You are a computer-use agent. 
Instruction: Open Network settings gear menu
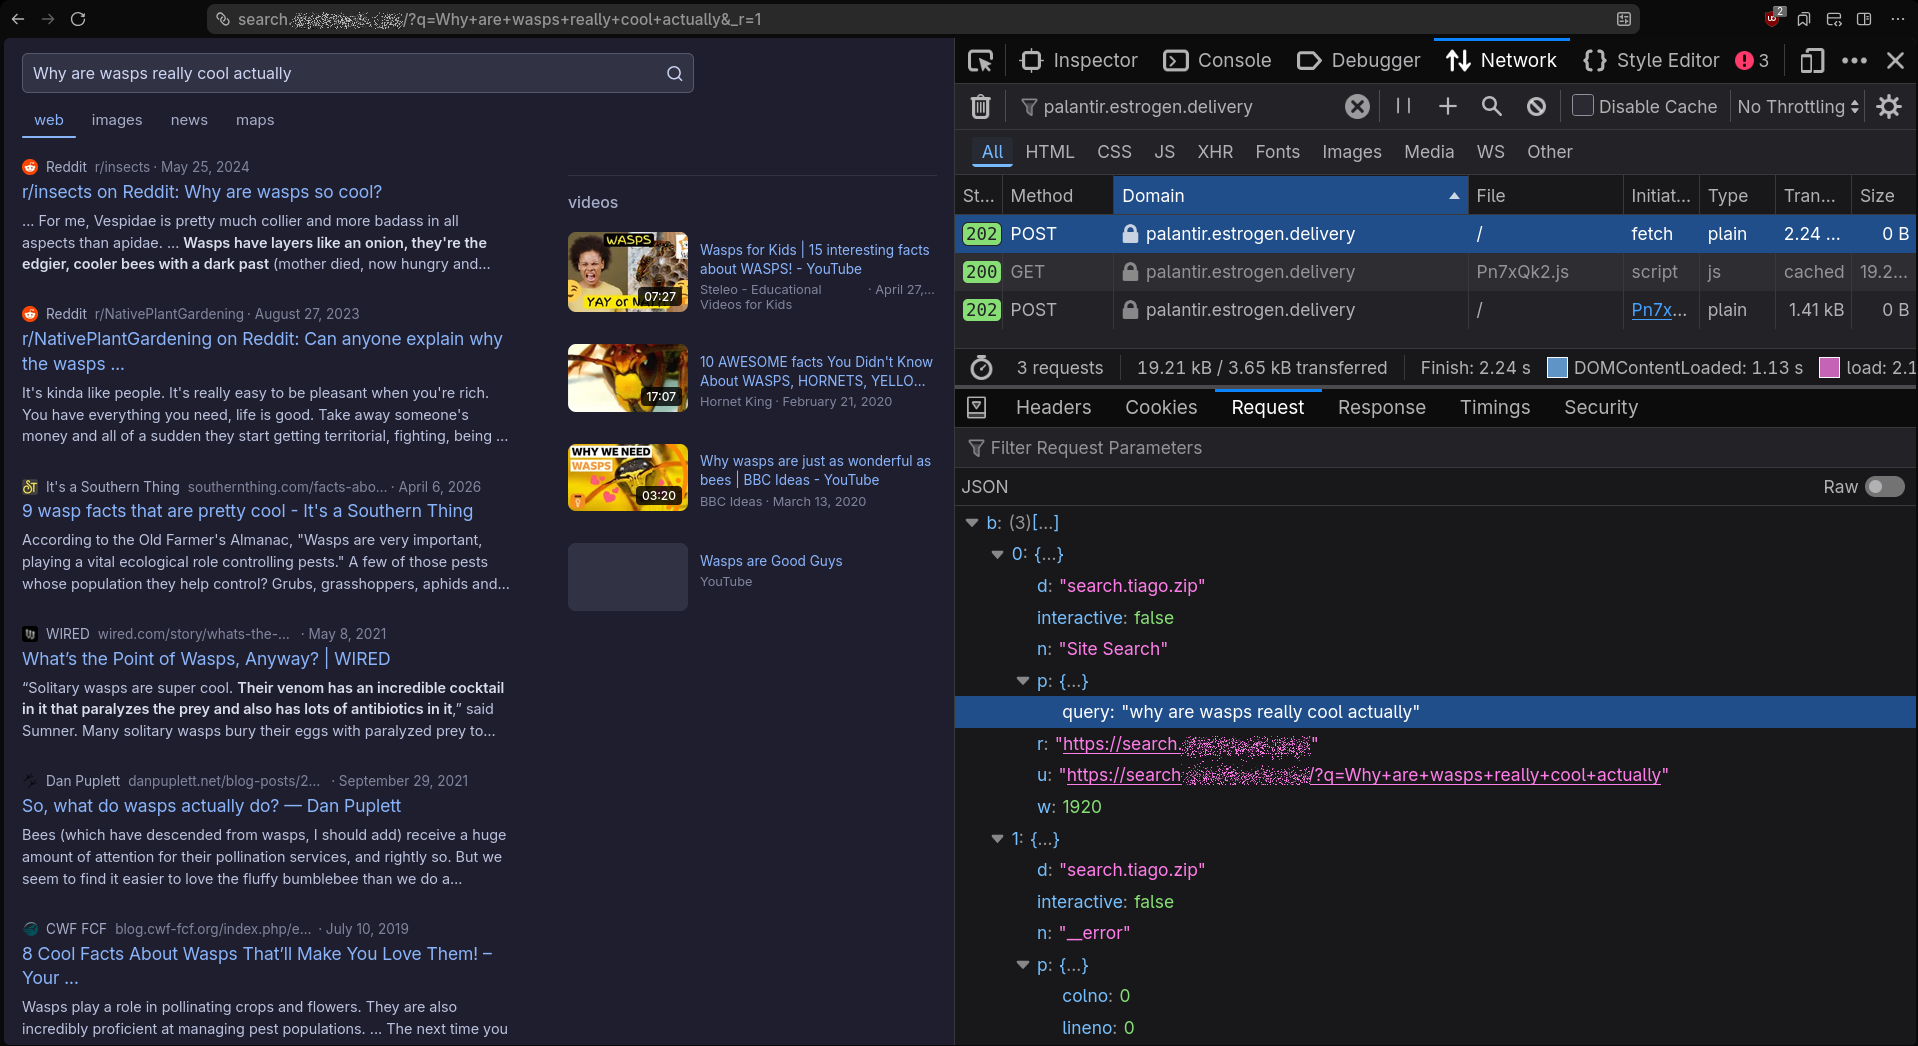[x=1889, y=106]
